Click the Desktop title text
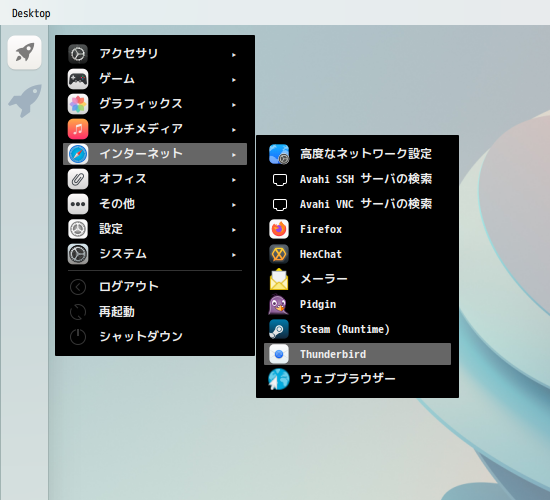Screen dimensions: 550x500 (31, 13)
